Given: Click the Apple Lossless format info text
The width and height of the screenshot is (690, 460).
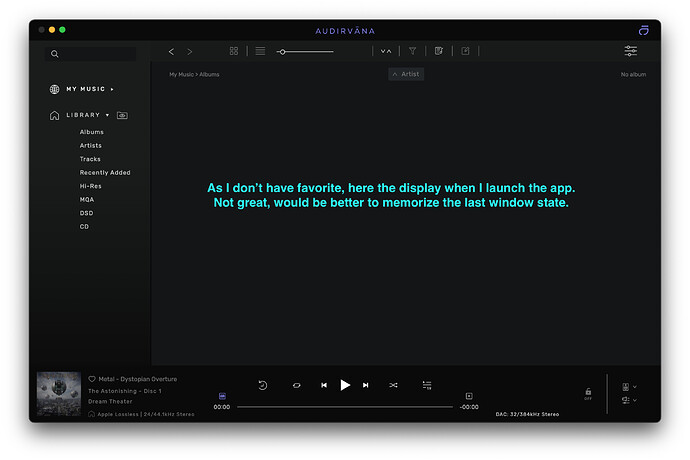Looking at the screenshot, I should tap(146, 414).
